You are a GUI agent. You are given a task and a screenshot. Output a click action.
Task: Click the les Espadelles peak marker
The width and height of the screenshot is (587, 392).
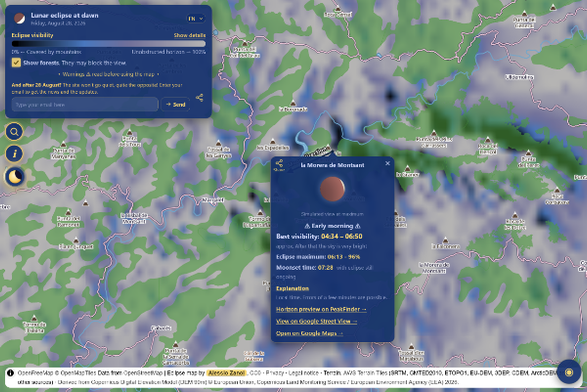(x=273, y=142)
